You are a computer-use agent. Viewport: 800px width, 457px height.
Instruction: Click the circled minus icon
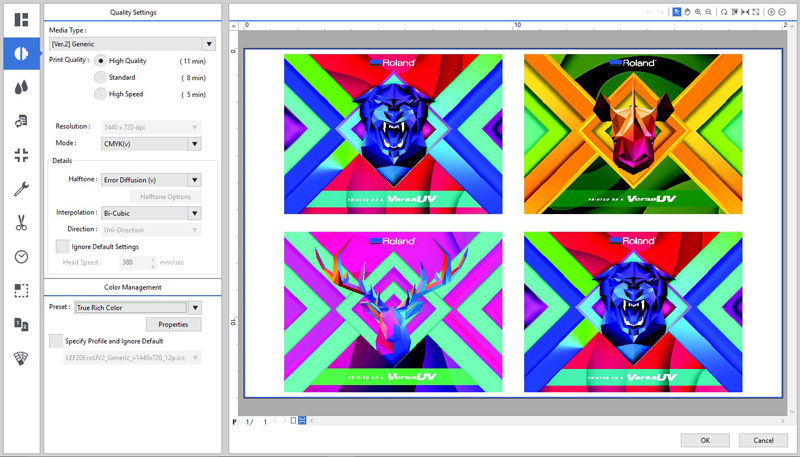click(x=782, y=12)
